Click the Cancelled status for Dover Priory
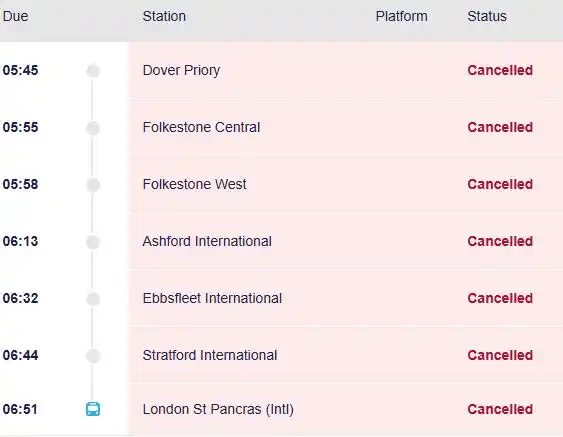Viewport: 563px width, 437px height. 500,70
